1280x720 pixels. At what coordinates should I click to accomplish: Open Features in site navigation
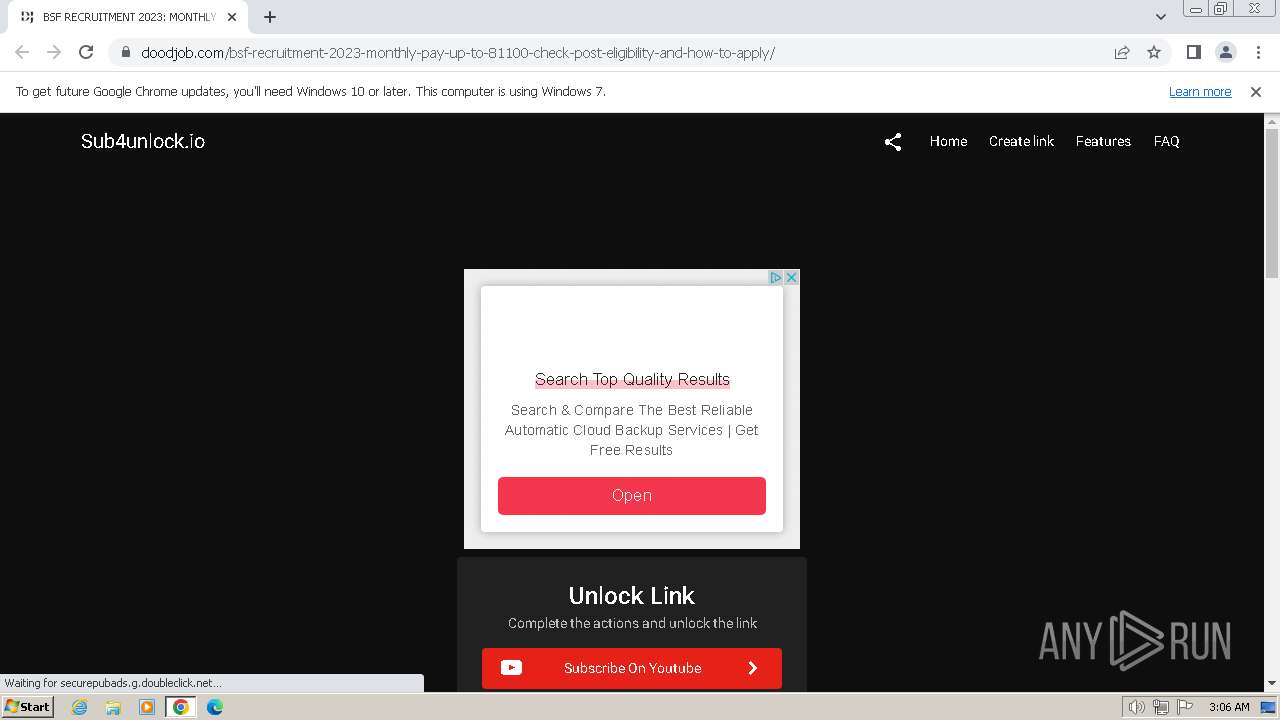[1103, 141]
